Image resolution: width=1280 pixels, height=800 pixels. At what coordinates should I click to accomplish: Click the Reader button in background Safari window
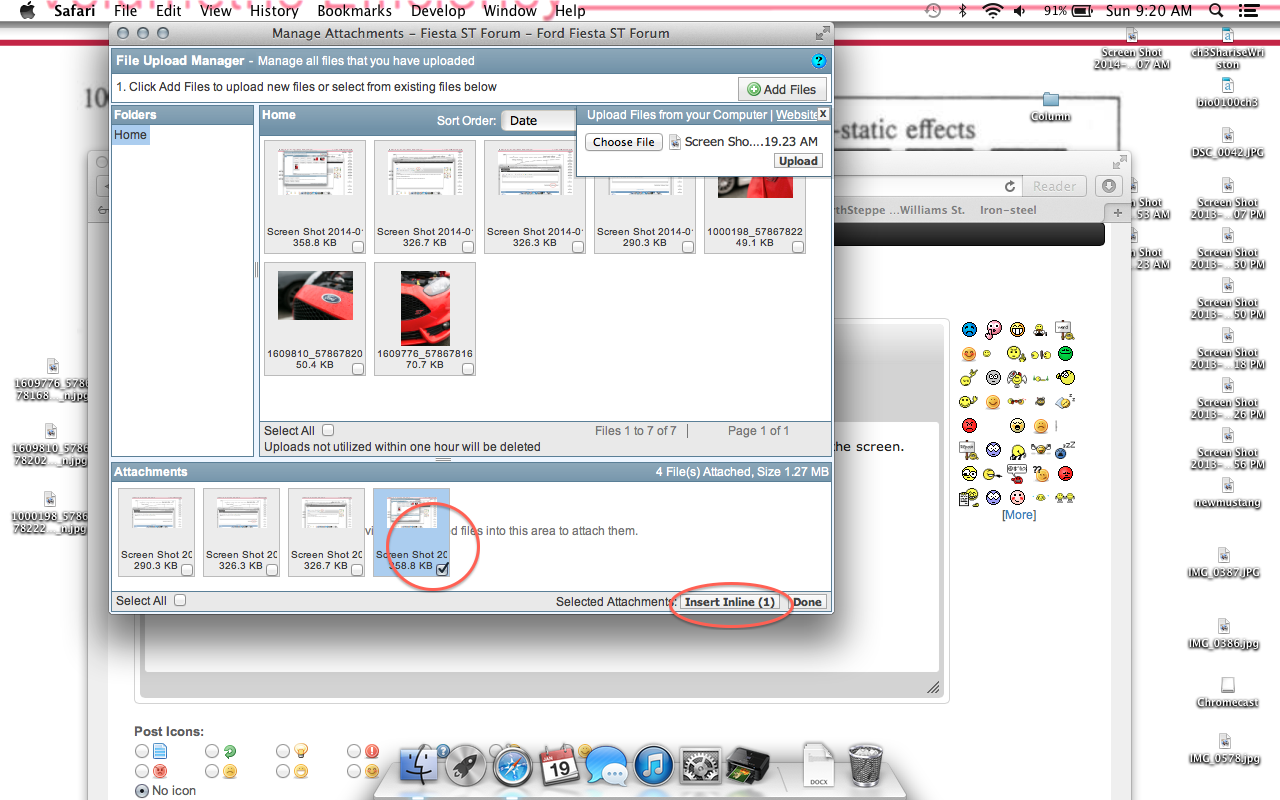(x=1054, y=186)
